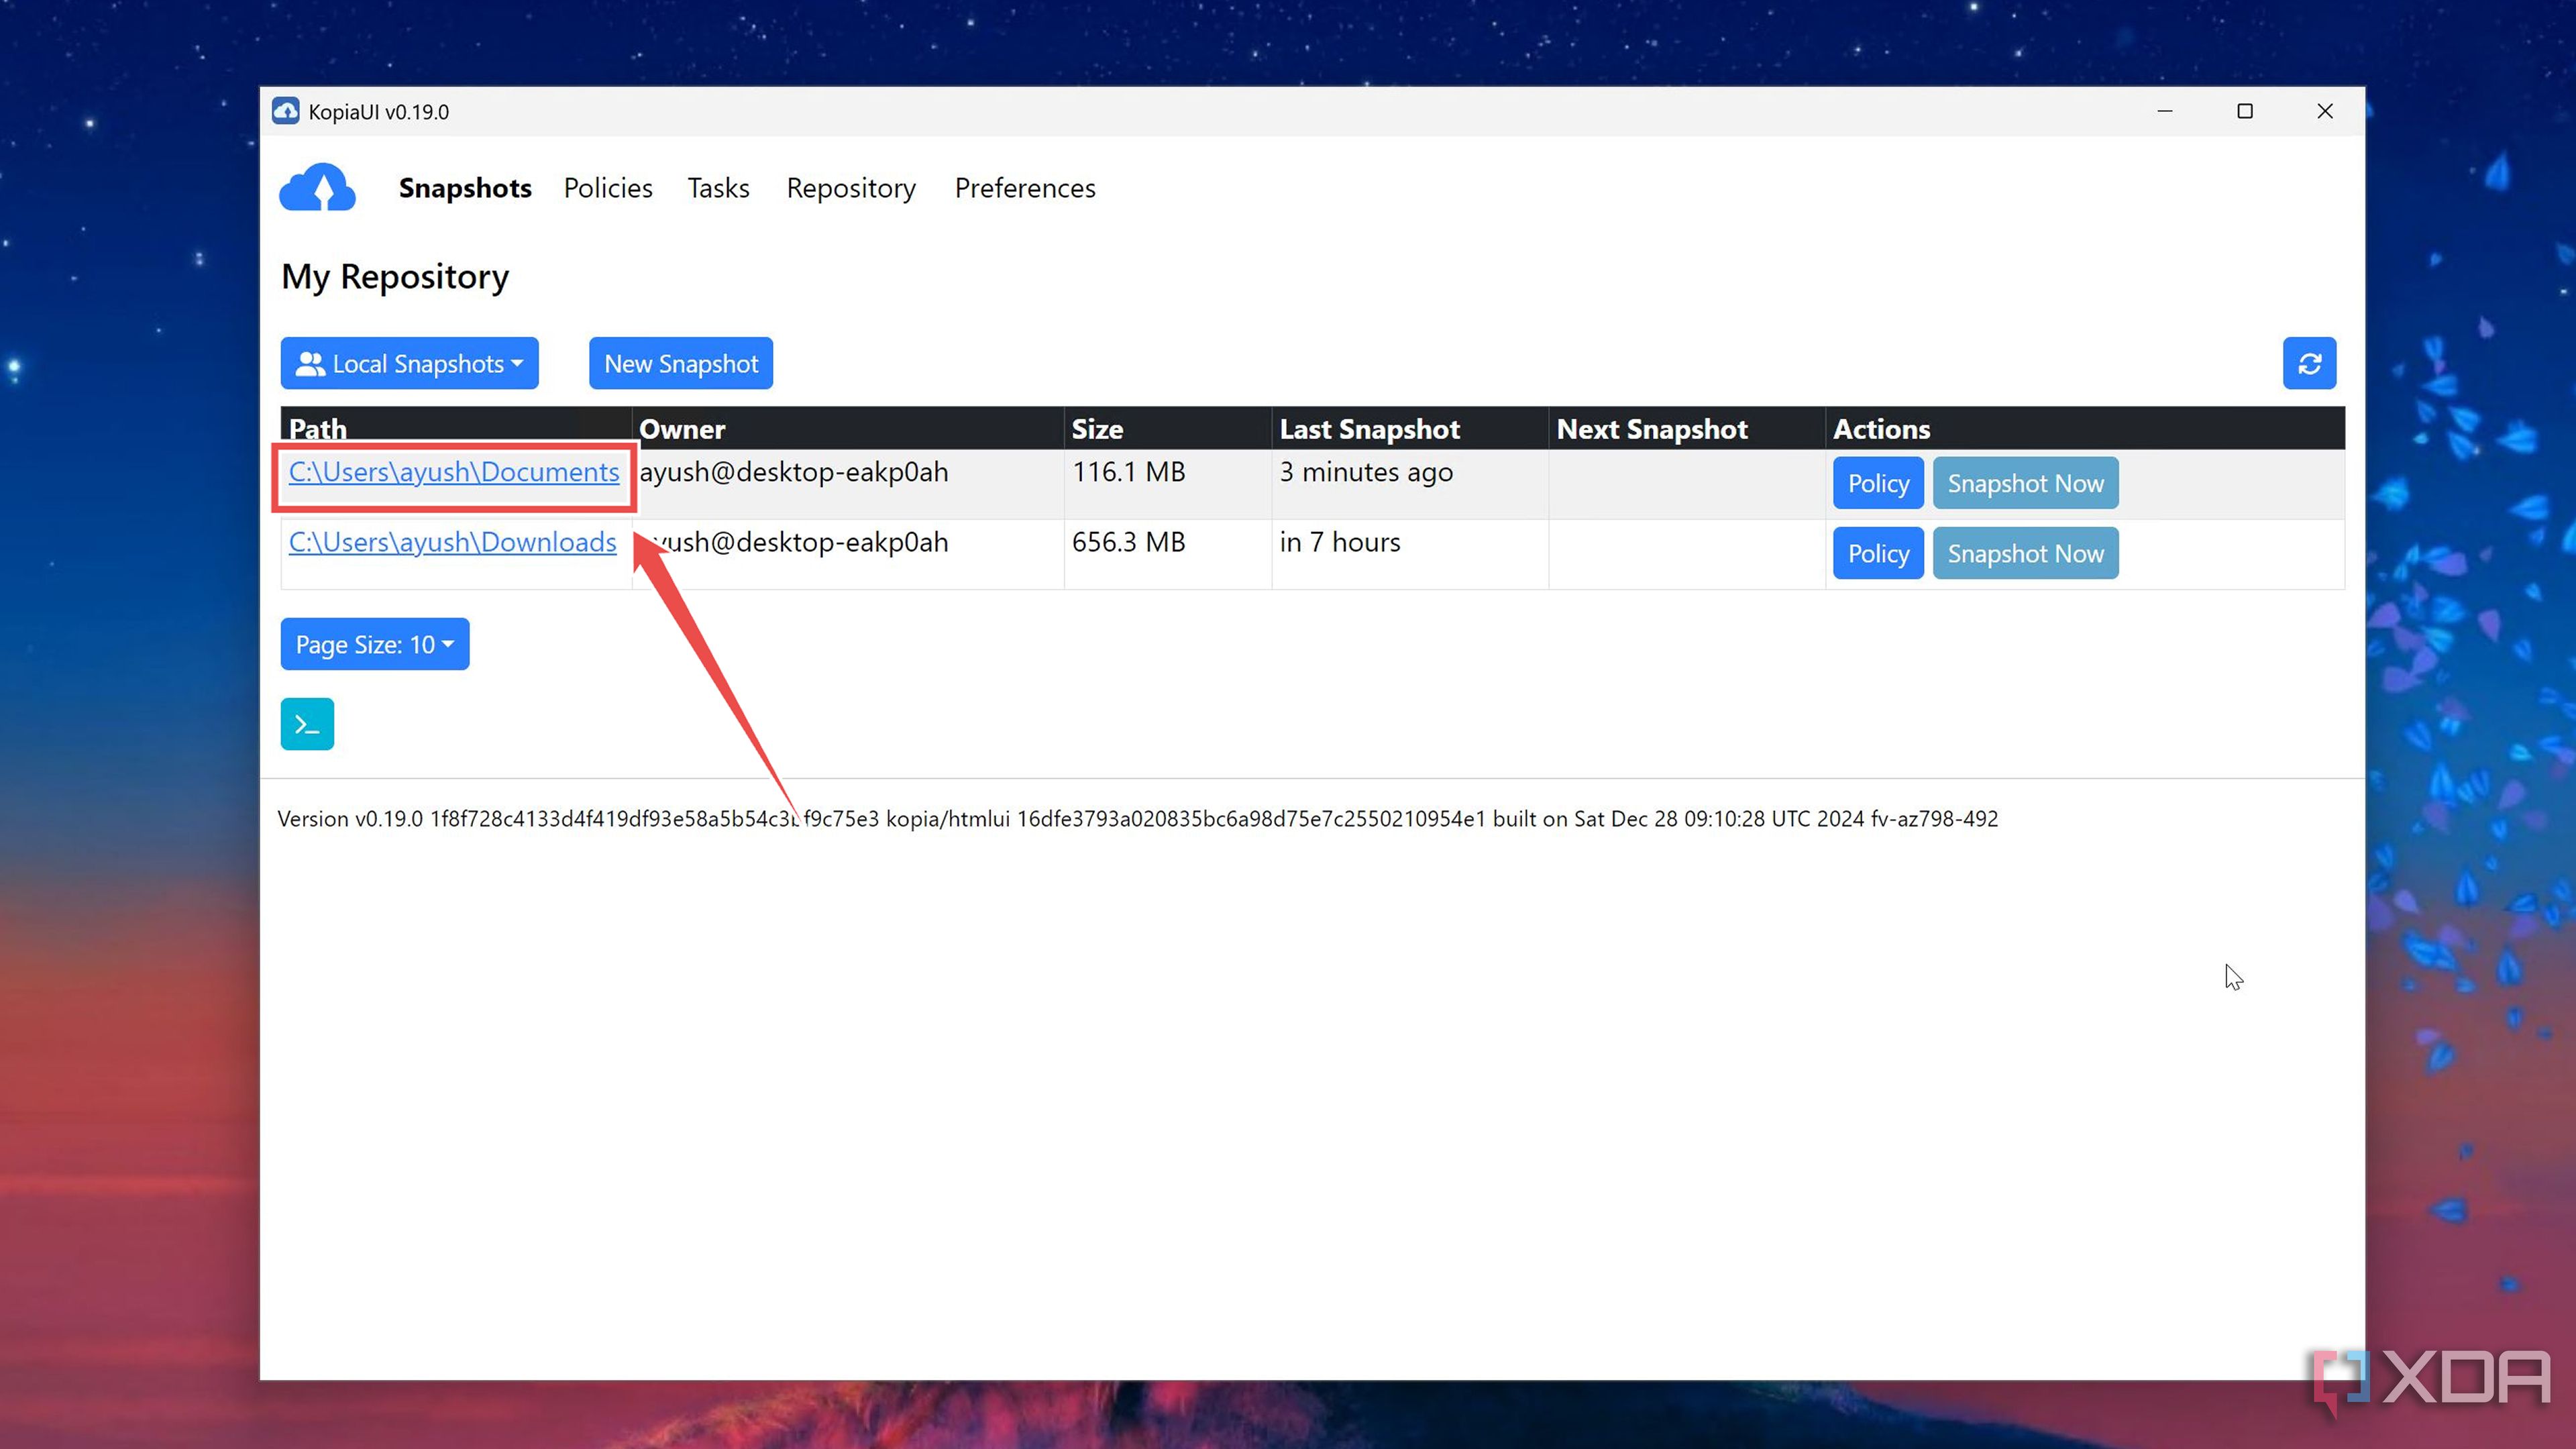Image resolution: width=2576 pixels, height=1449 pixels.
Task: Open the Kopia CLI console
Action: pyautogui.click(x=306, y=723)
